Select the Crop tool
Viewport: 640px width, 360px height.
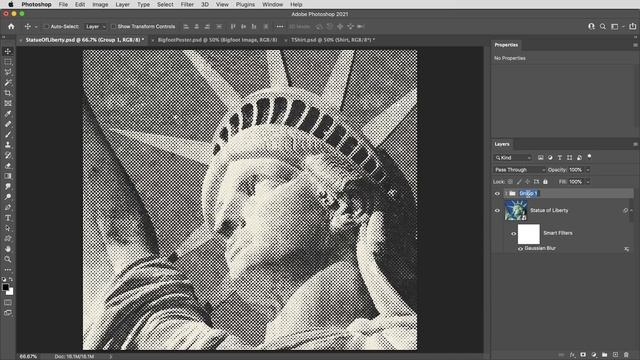point(8,93)
